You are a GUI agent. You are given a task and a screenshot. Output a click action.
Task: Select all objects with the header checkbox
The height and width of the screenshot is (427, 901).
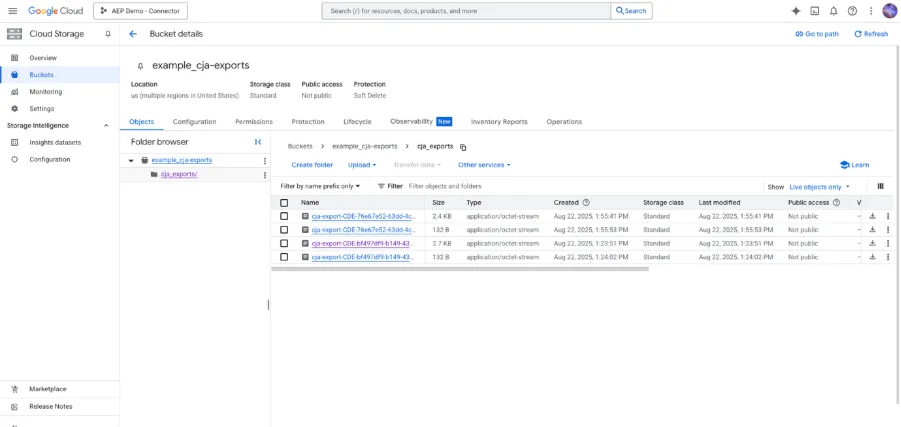pyautogui.click(x=284, y=203)
